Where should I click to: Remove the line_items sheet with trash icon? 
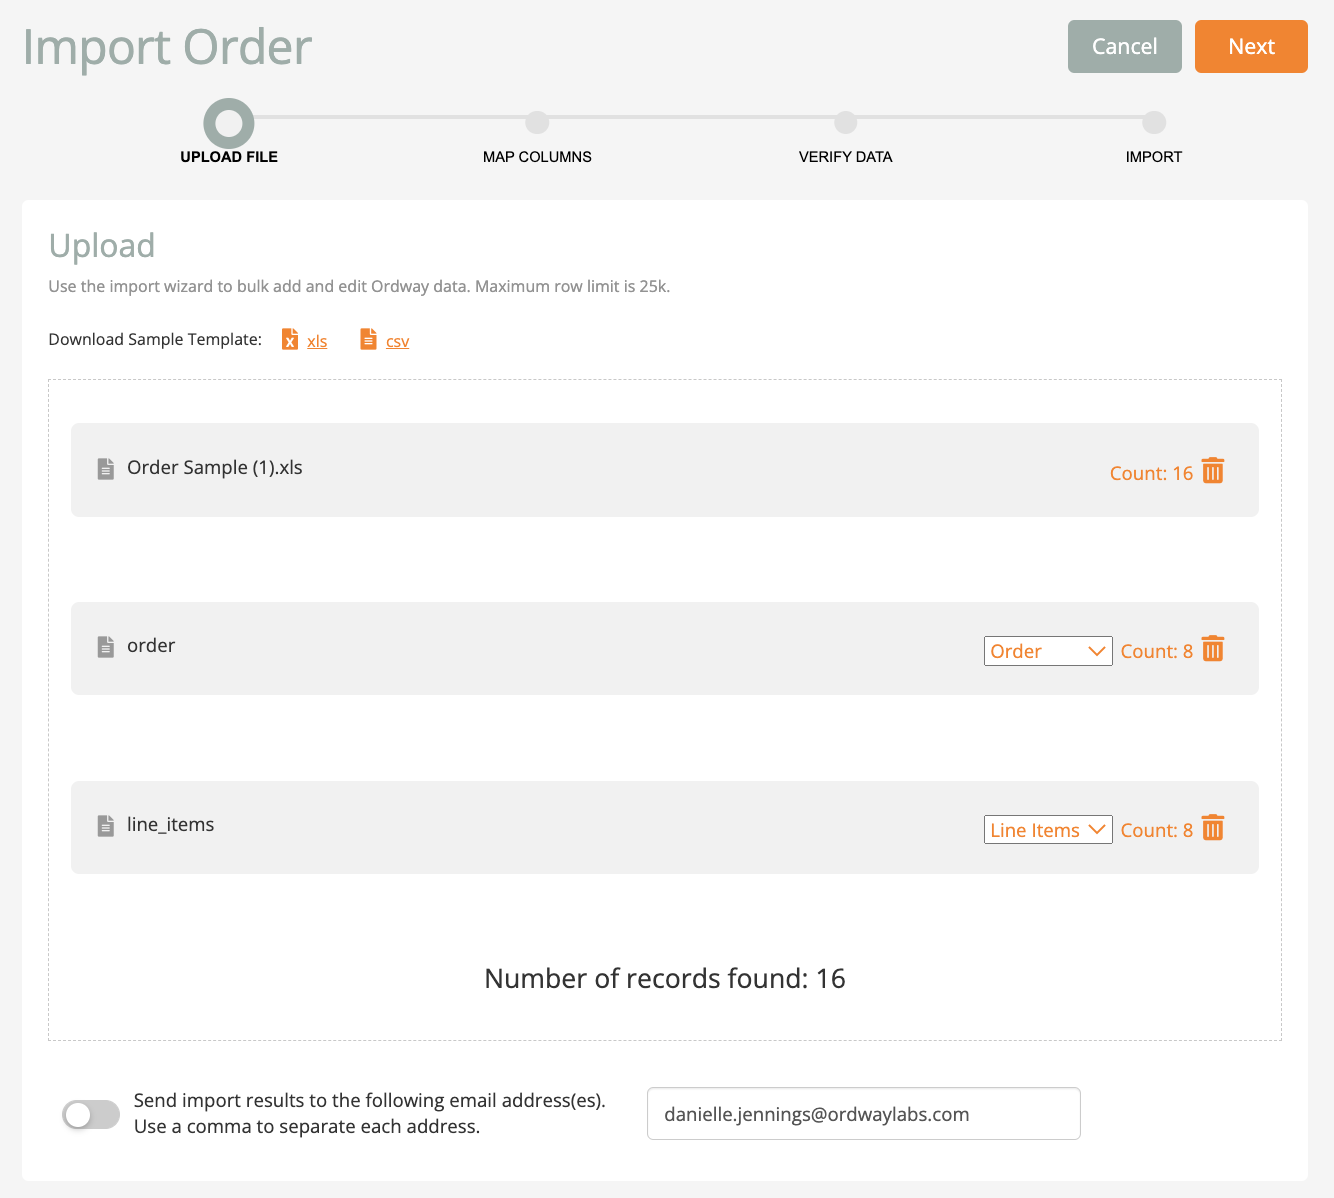tap(1213, 828)
